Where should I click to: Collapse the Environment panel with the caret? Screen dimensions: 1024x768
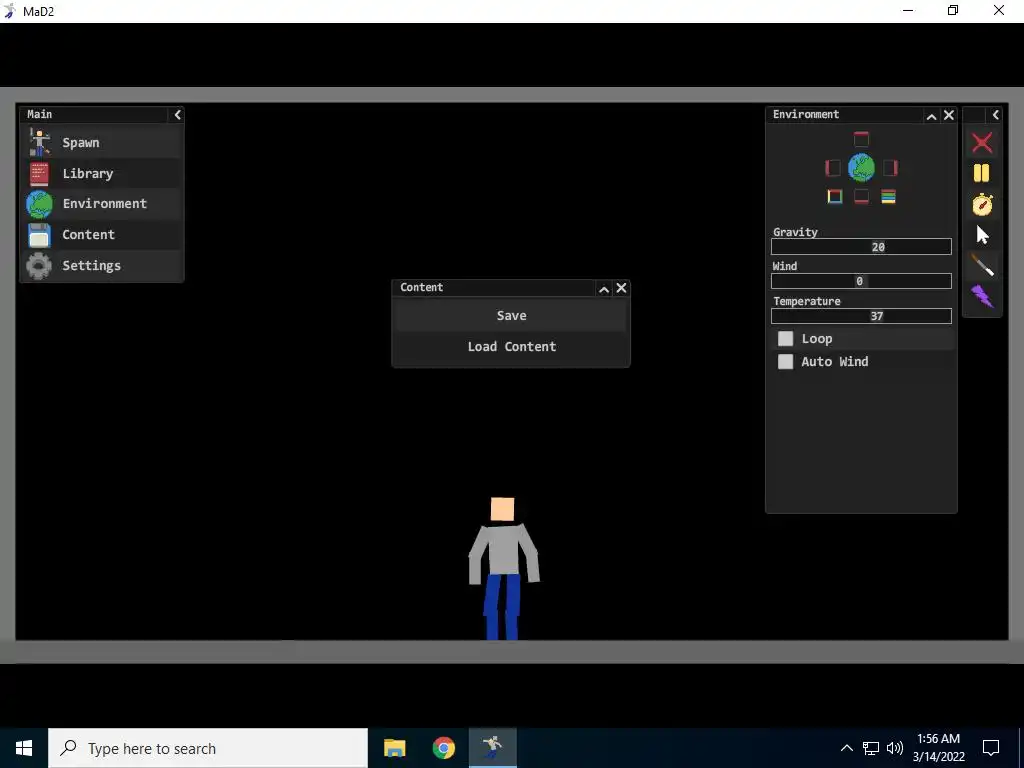point(931,116)
